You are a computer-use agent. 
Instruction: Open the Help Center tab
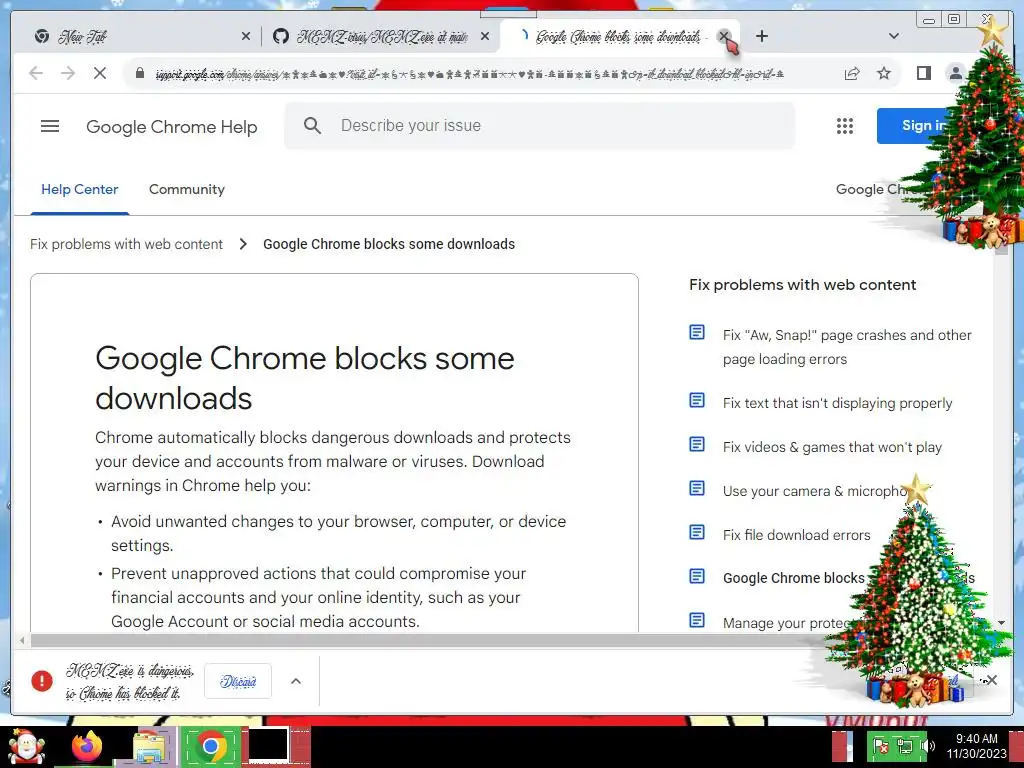pos(80,189)
